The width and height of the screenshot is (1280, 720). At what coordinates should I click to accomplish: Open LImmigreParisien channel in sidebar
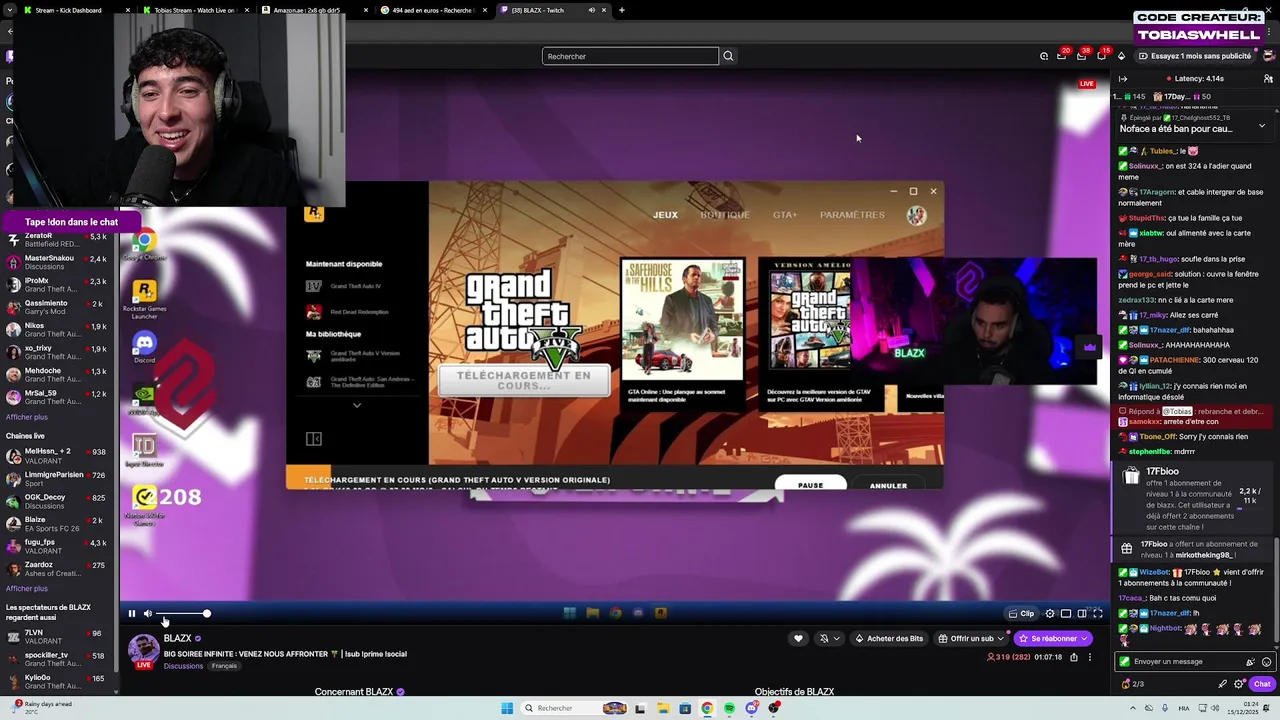pyautogui.click(x=58, y=478)
